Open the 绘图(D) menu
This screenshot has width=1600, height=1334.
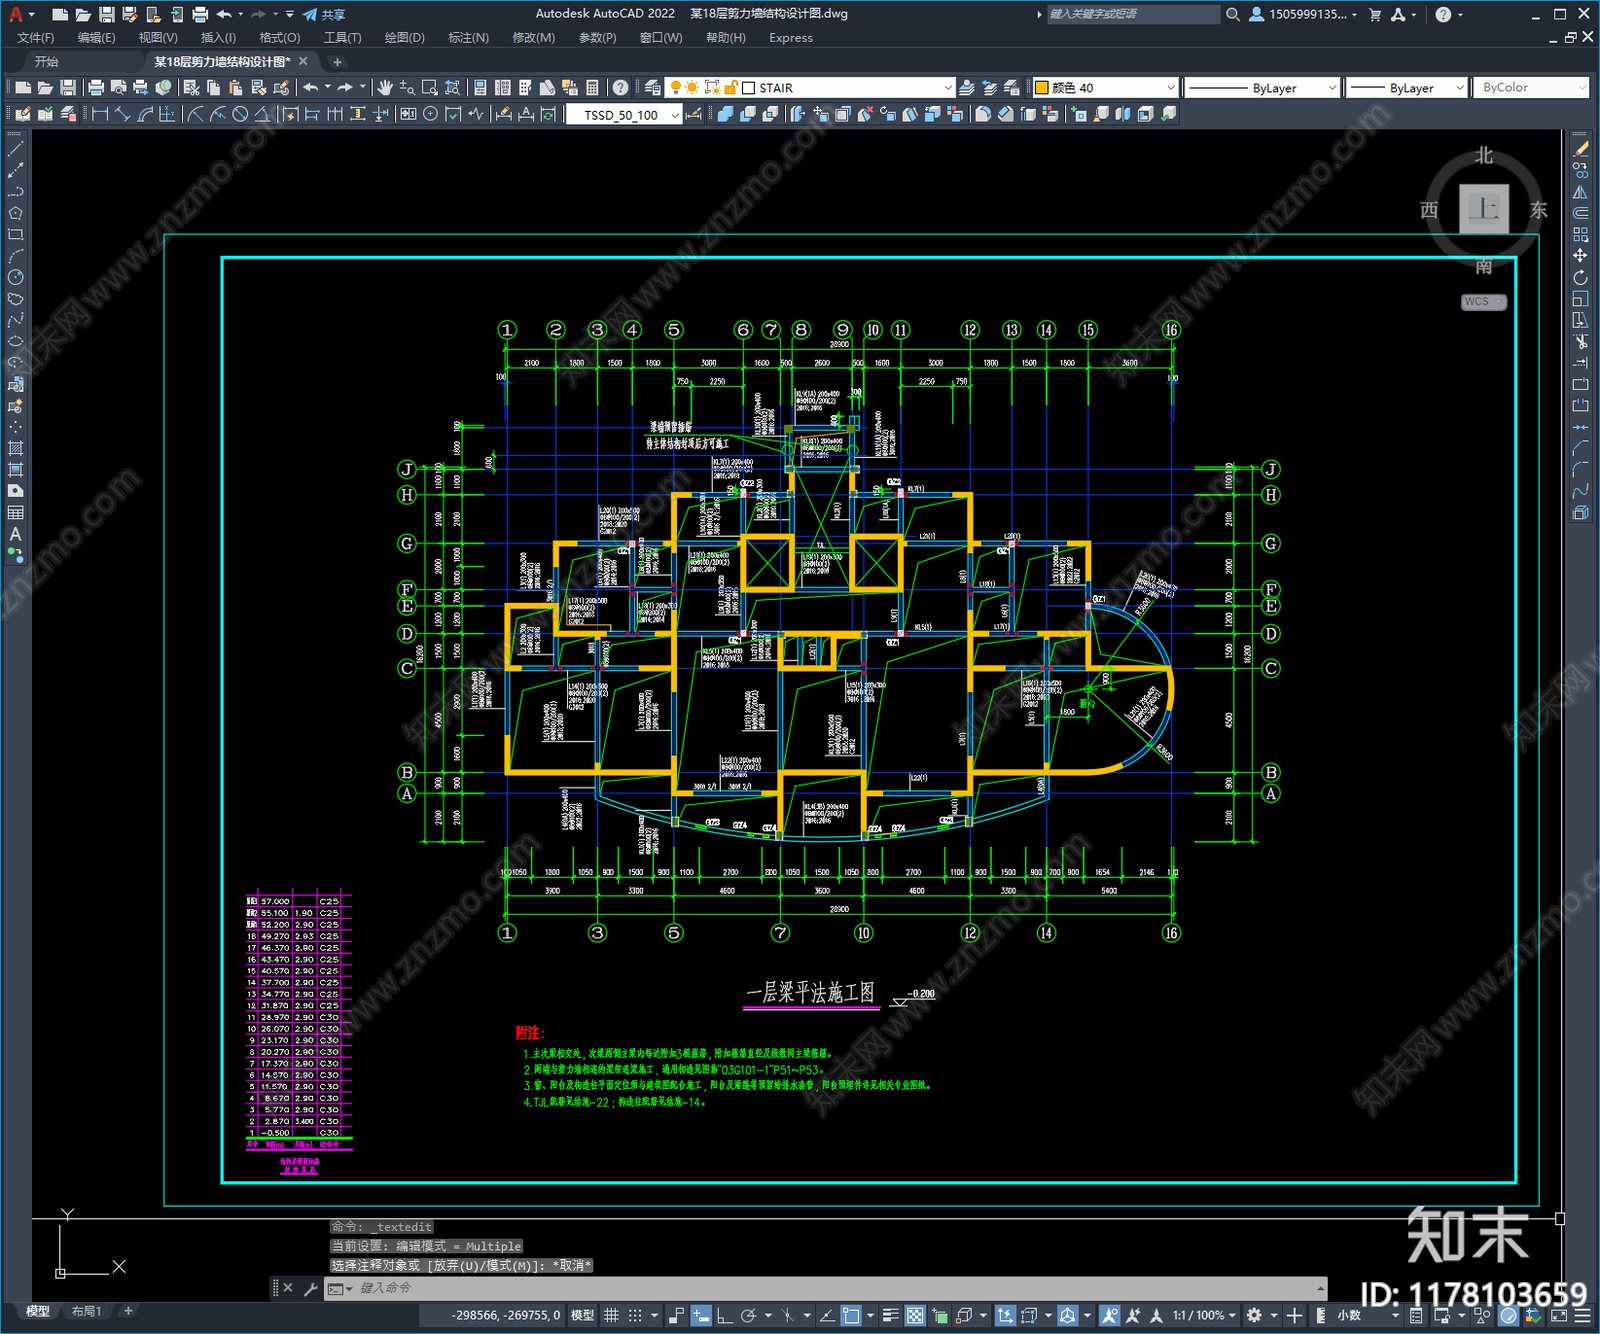(405, 38)
